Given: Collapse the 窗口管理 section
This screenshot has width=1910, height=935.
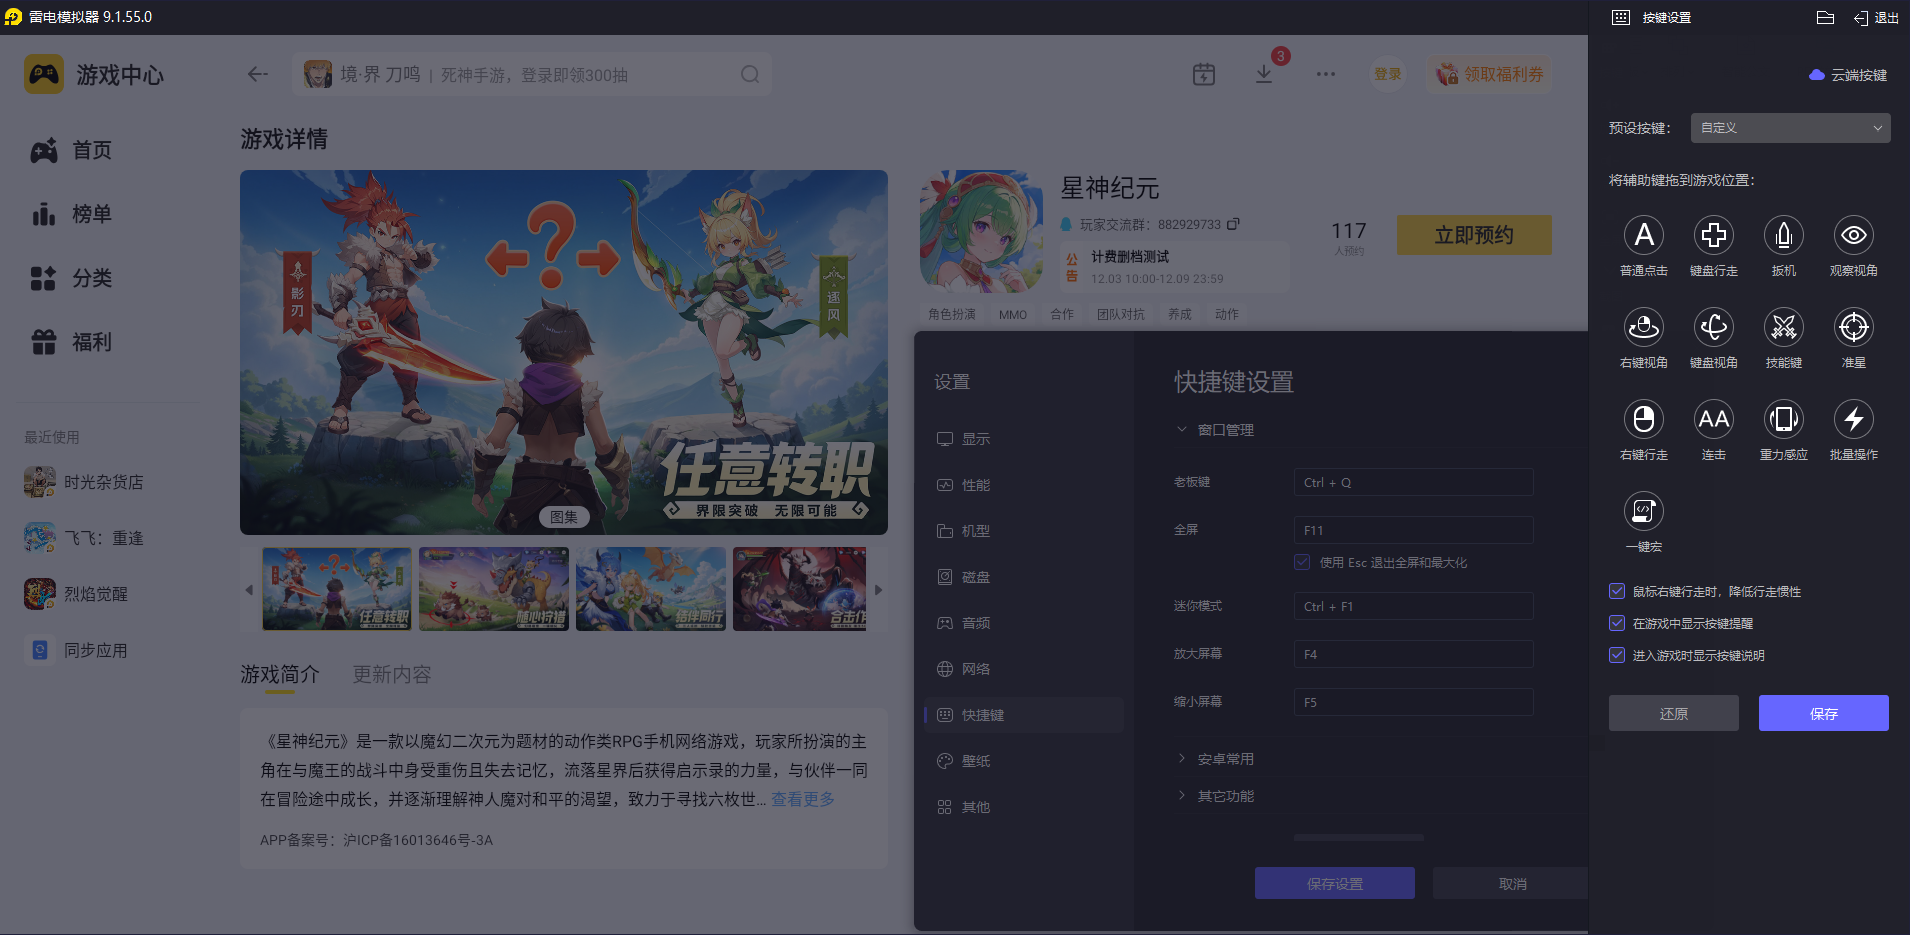Looking at the screenshot, I should point(1182,429).
